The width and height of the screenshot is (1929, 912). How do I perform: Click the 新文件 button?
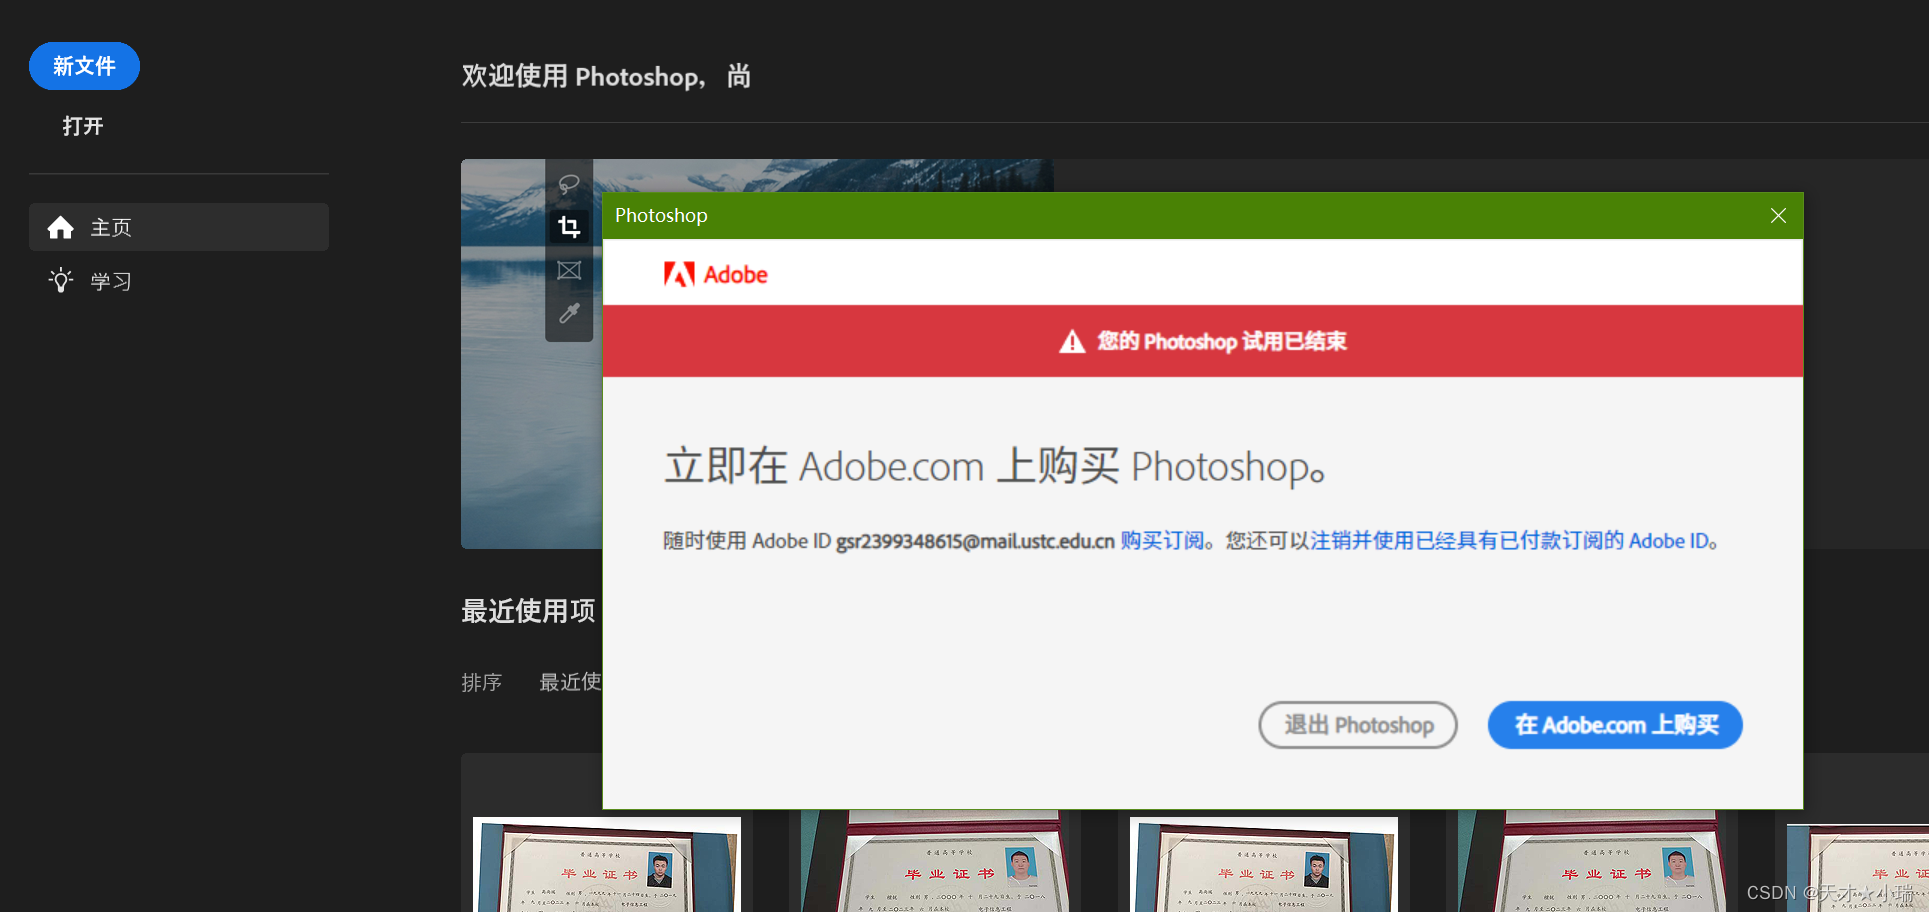point(84,66)
